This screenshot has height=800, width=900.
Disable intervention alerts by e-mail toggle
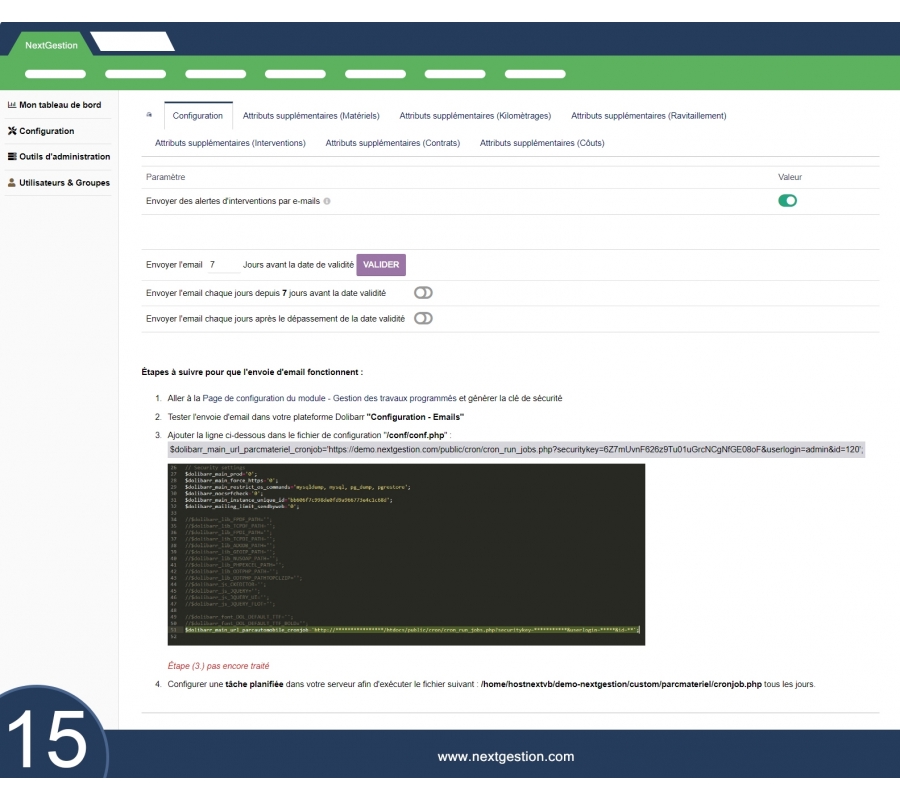point(787,201)
